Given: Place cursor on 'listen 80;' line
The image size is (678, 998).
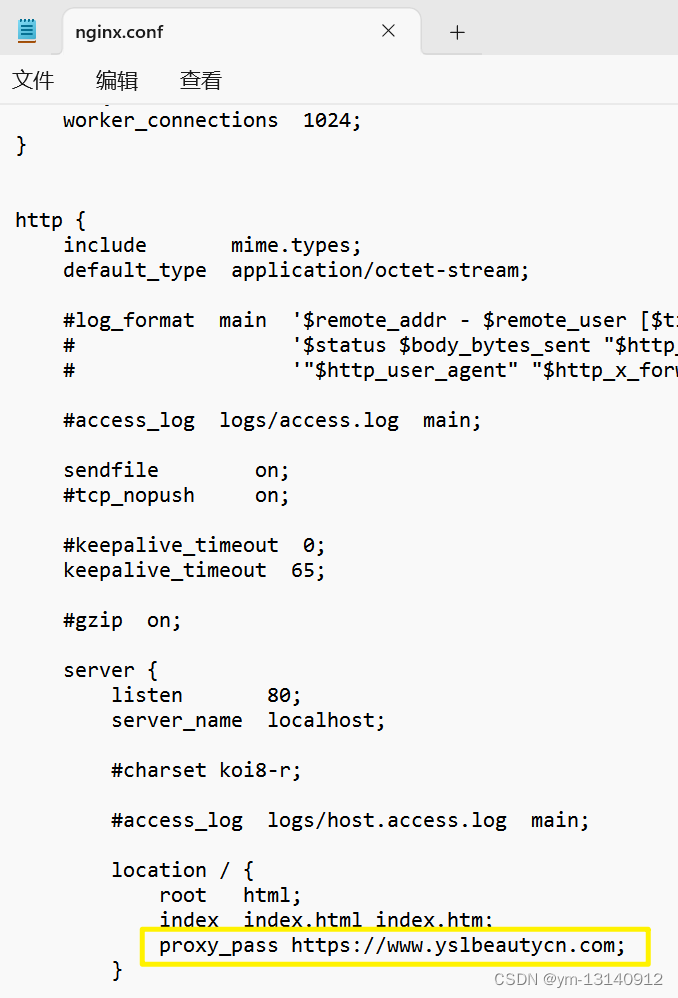Looking at the screenshot, I should click(206, 695).
